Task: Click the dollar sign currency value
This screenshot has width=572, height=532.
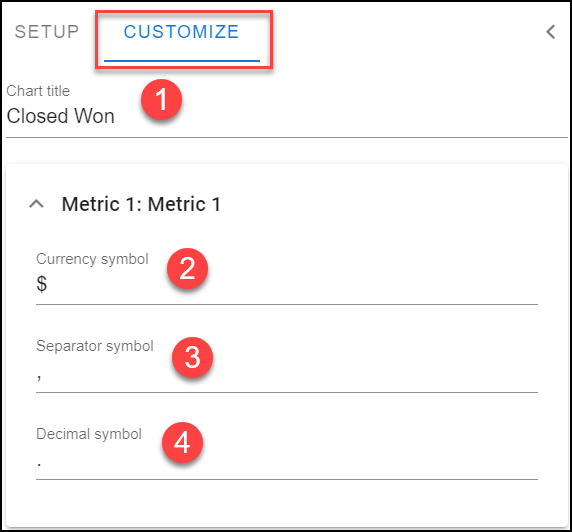Action: coord(42,284)
